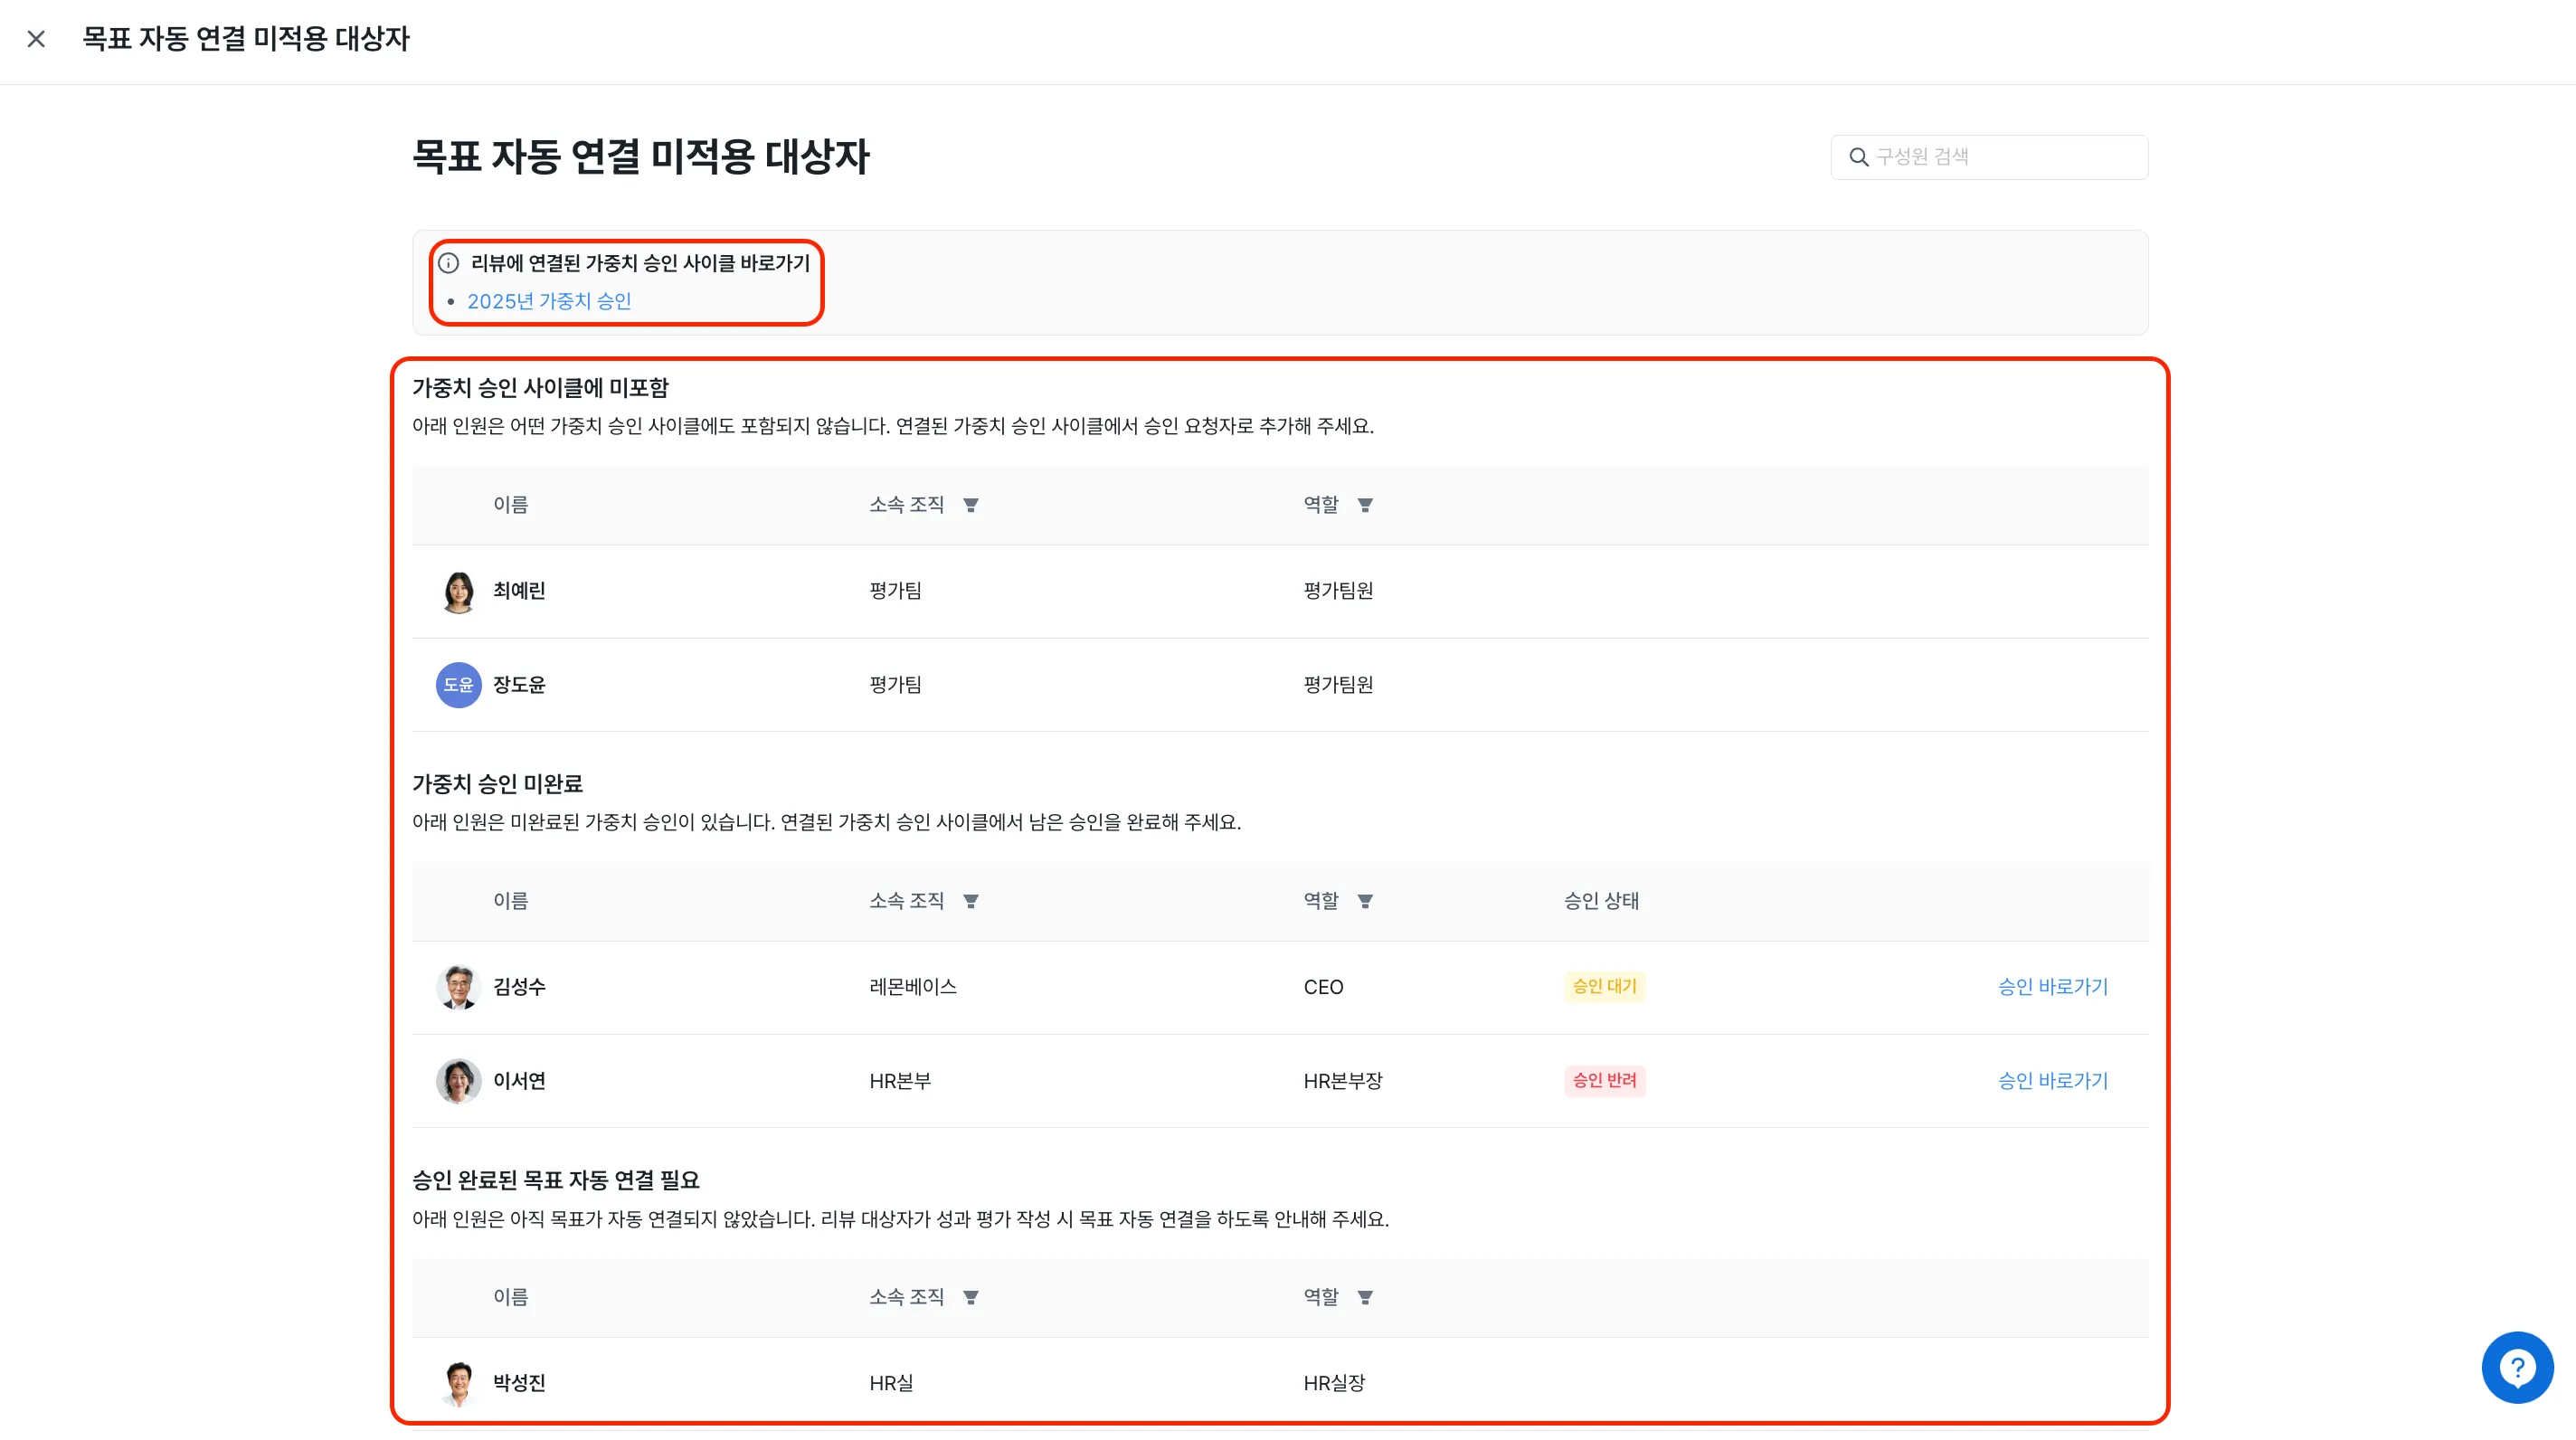Image resolution: width=2576 pixels, height=1440 pixels.
Task: Click the HR실장 role cell
Action: click(x=1334, y=1383)
